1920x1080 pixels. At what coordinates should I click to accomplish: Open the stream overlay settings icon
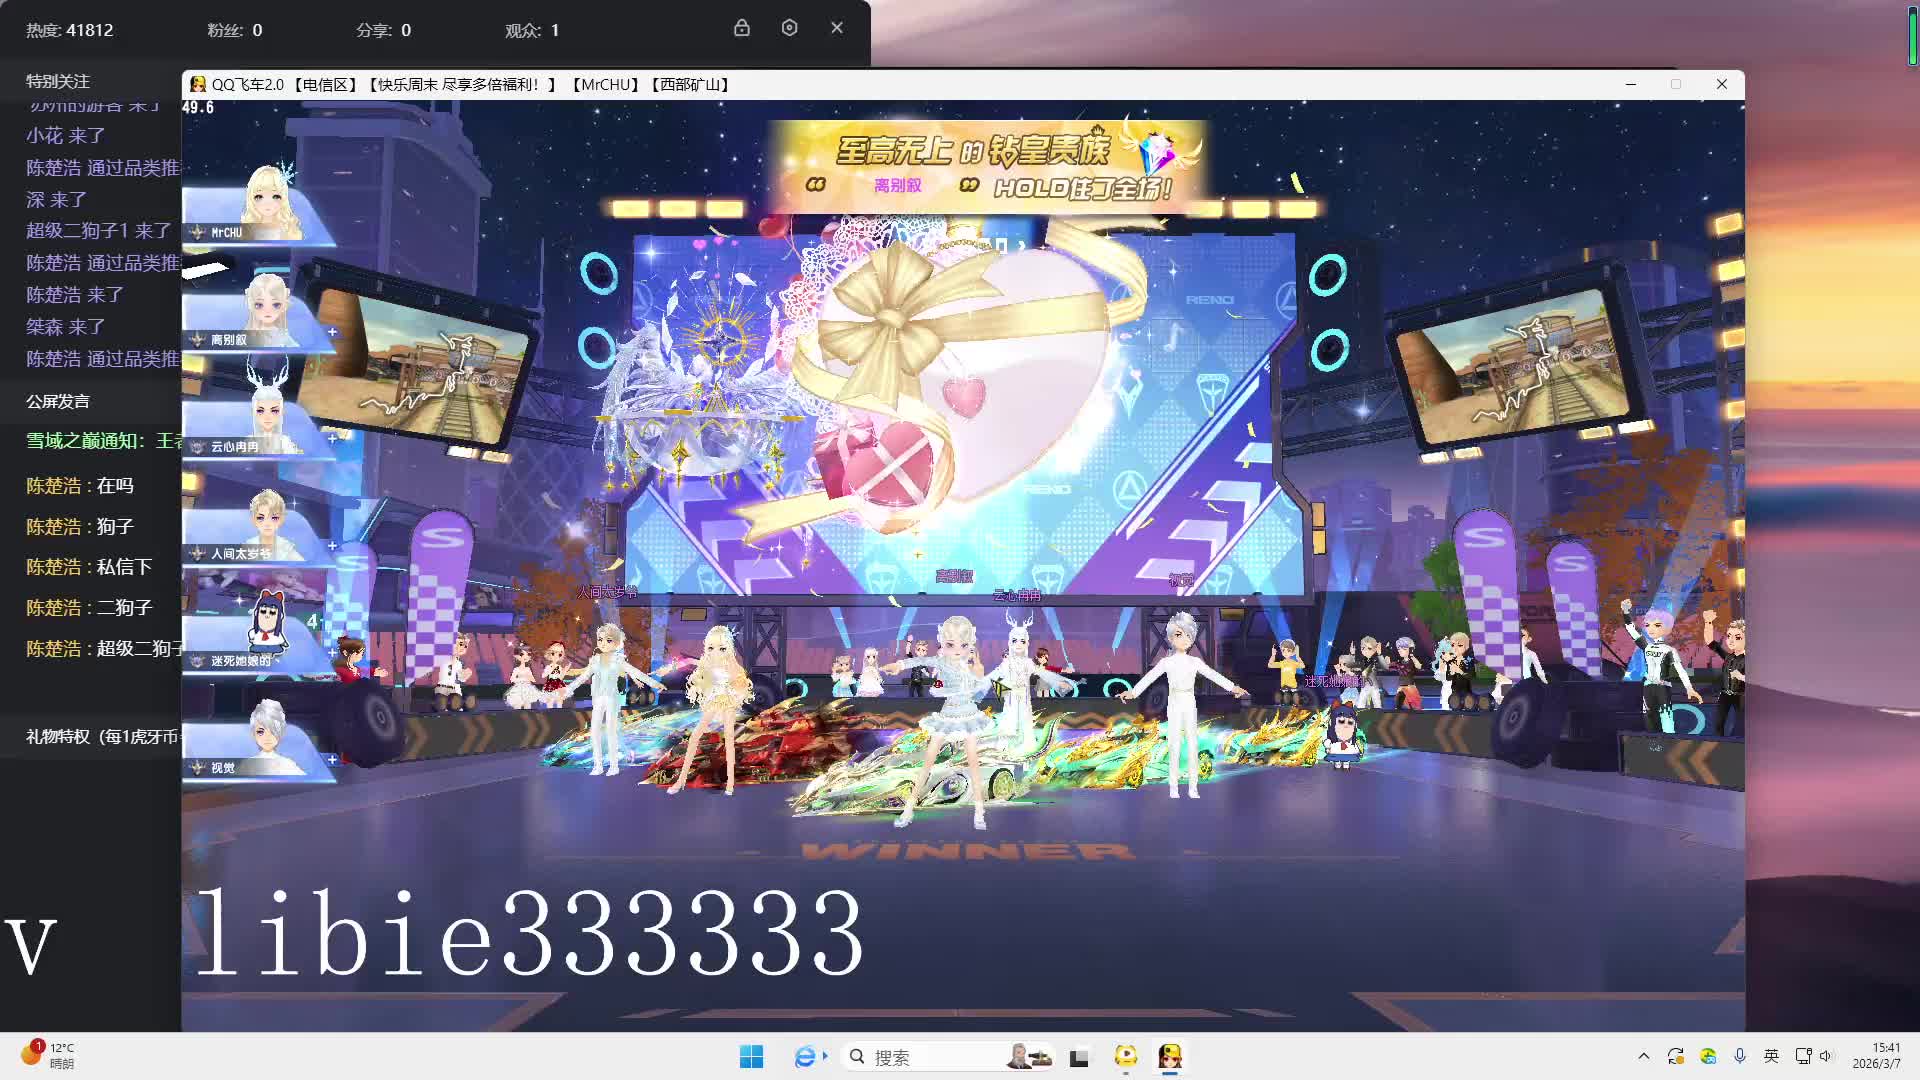coord(789,28)
